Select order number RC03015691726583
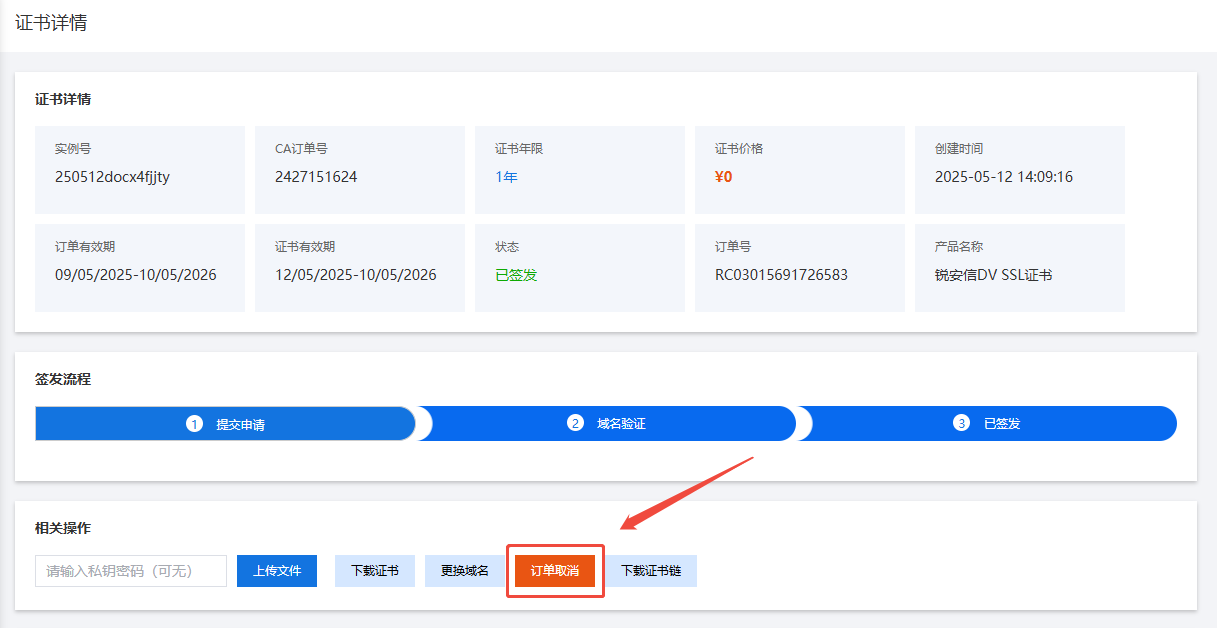This screenshot has width=1217, height=628. pos(781,275)
